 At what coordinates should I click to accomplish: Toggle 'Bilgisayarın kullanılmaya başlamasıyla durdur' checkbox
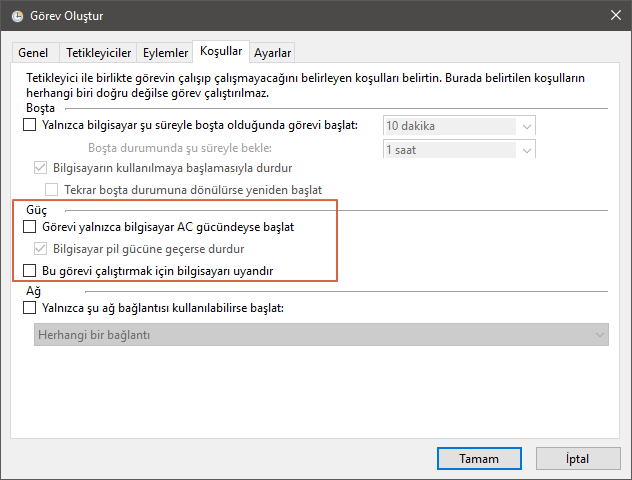(x=40, y=168)
